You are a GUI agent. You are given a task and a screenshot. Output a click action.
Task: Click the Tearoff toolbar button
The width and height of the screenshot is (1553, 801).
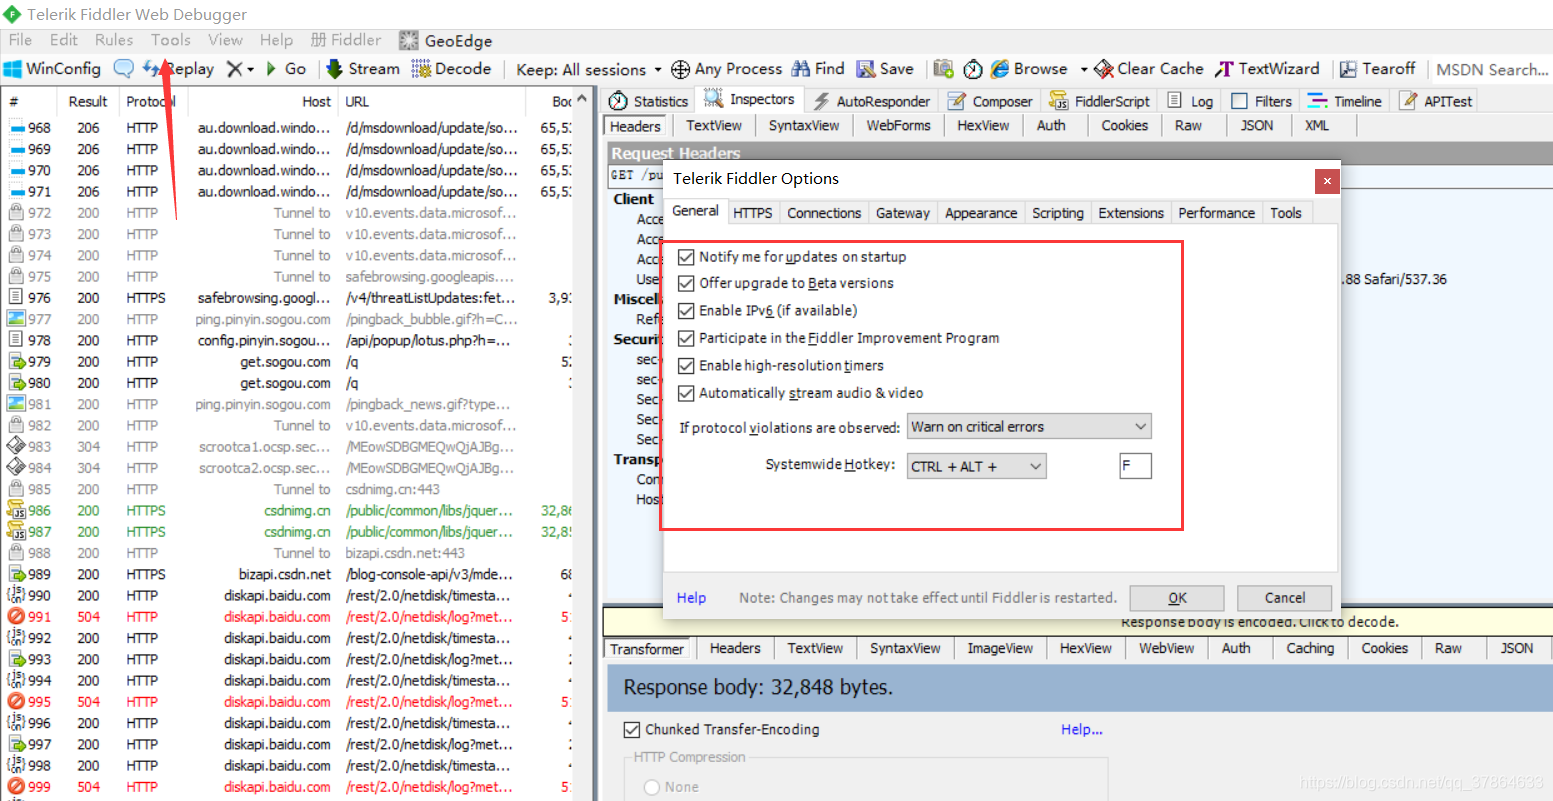coord(1377,69)
